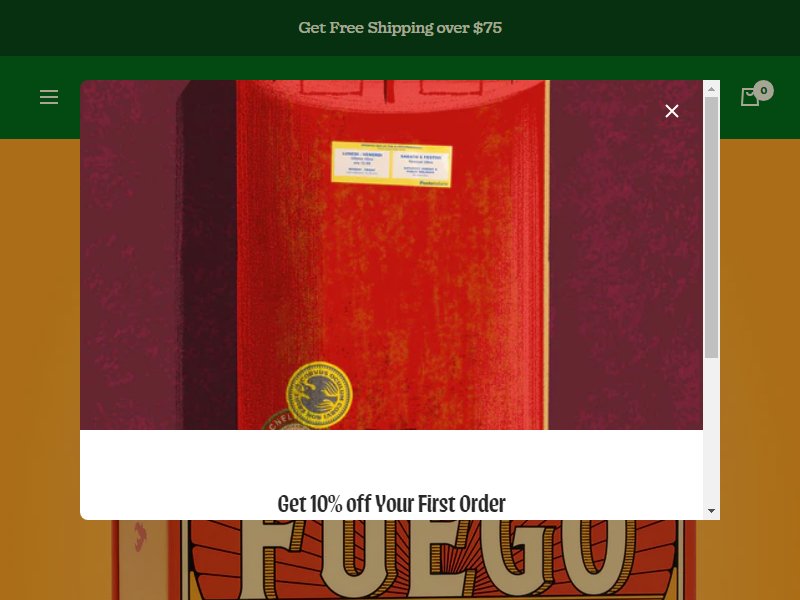This screenshot has height=600, width=800.
Task: Click the dark maroon wall left of mailbox
Action: pyautogui.click(x=130, y=255)
